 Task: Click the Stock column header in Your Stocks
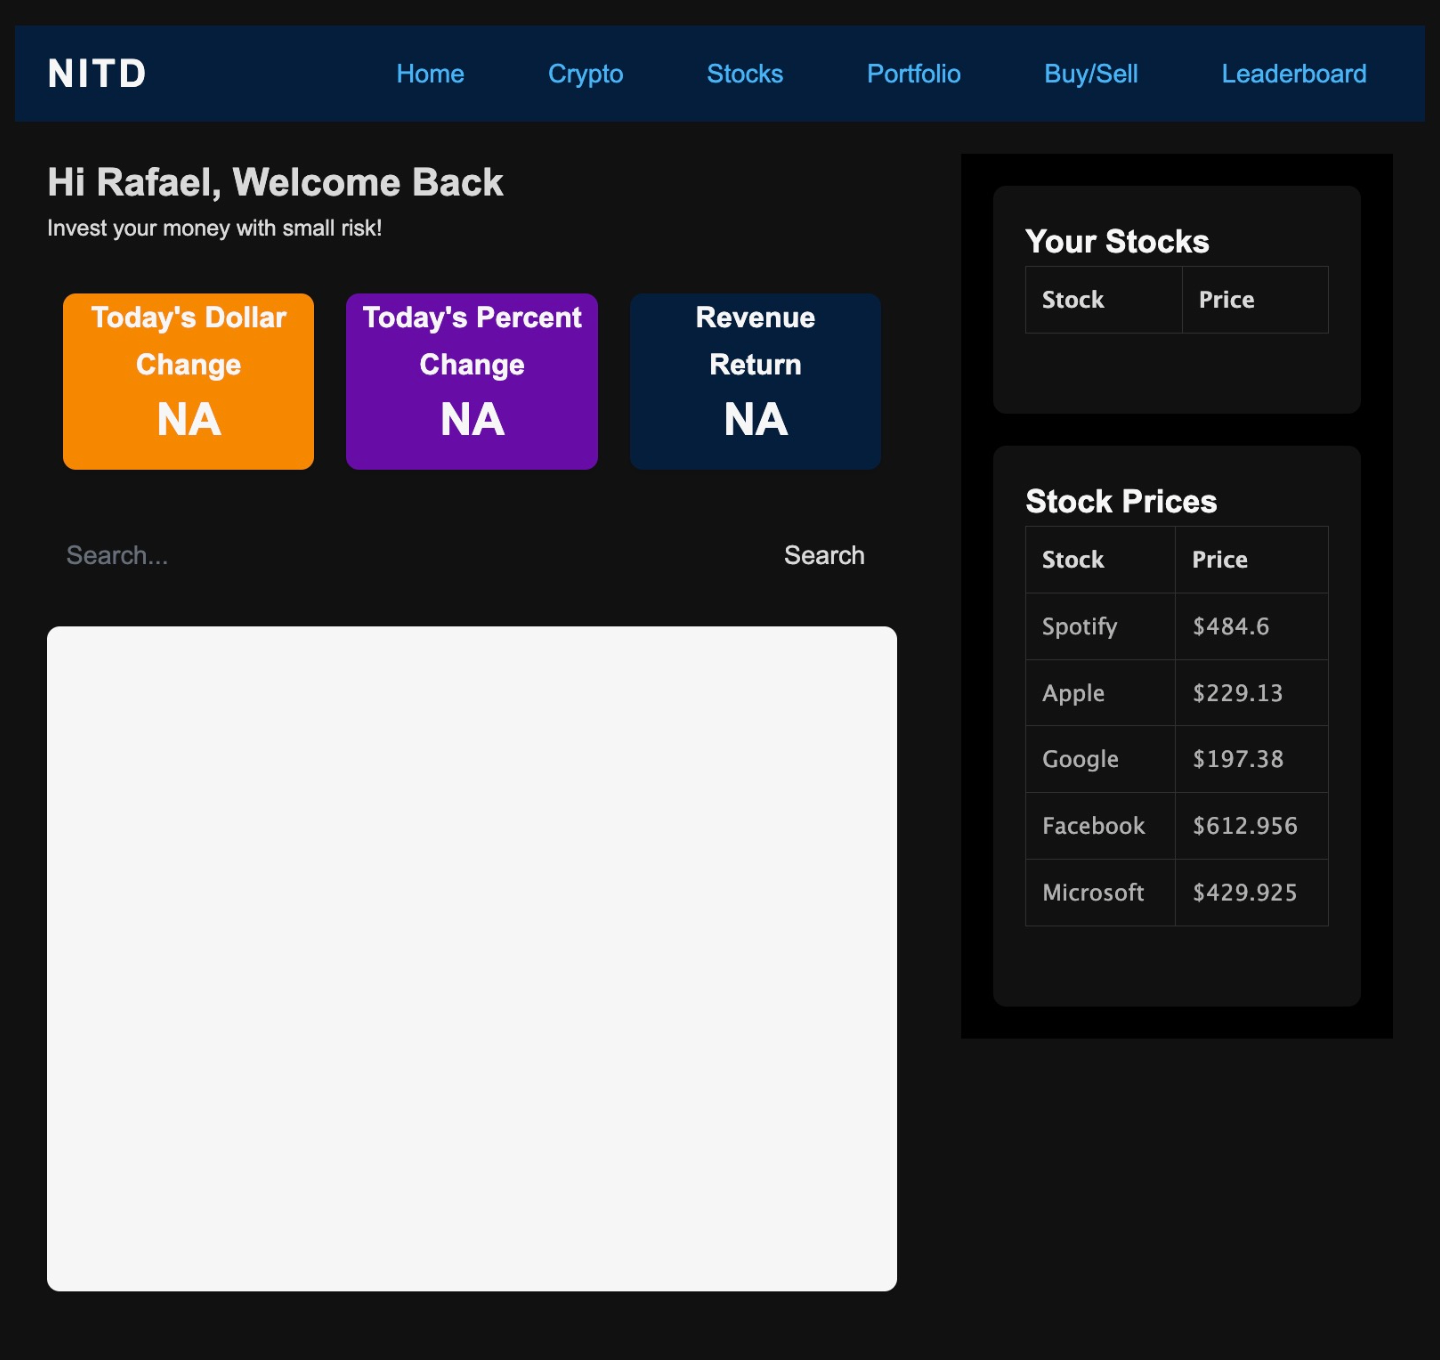coord(1073,300)
